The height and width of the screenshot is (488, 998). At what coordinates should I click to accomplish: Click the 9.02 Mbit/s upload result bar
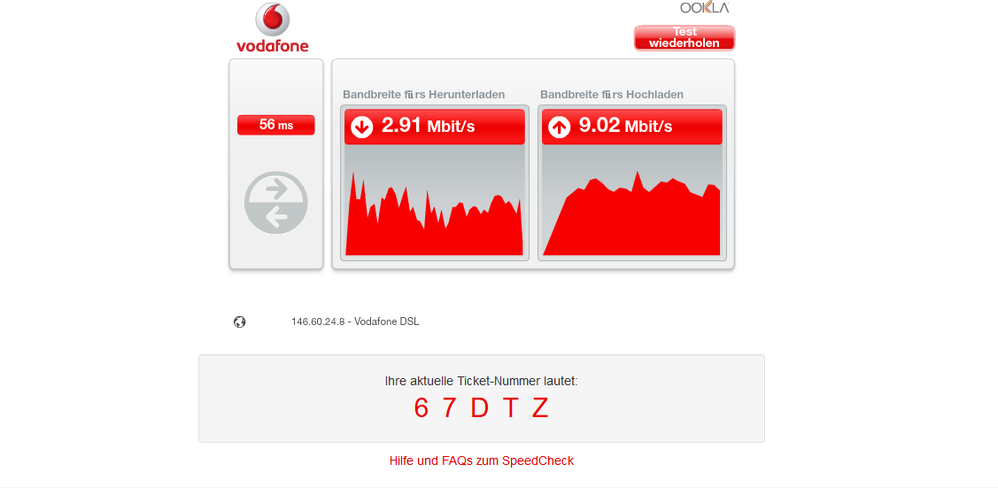tap(632, 127)
